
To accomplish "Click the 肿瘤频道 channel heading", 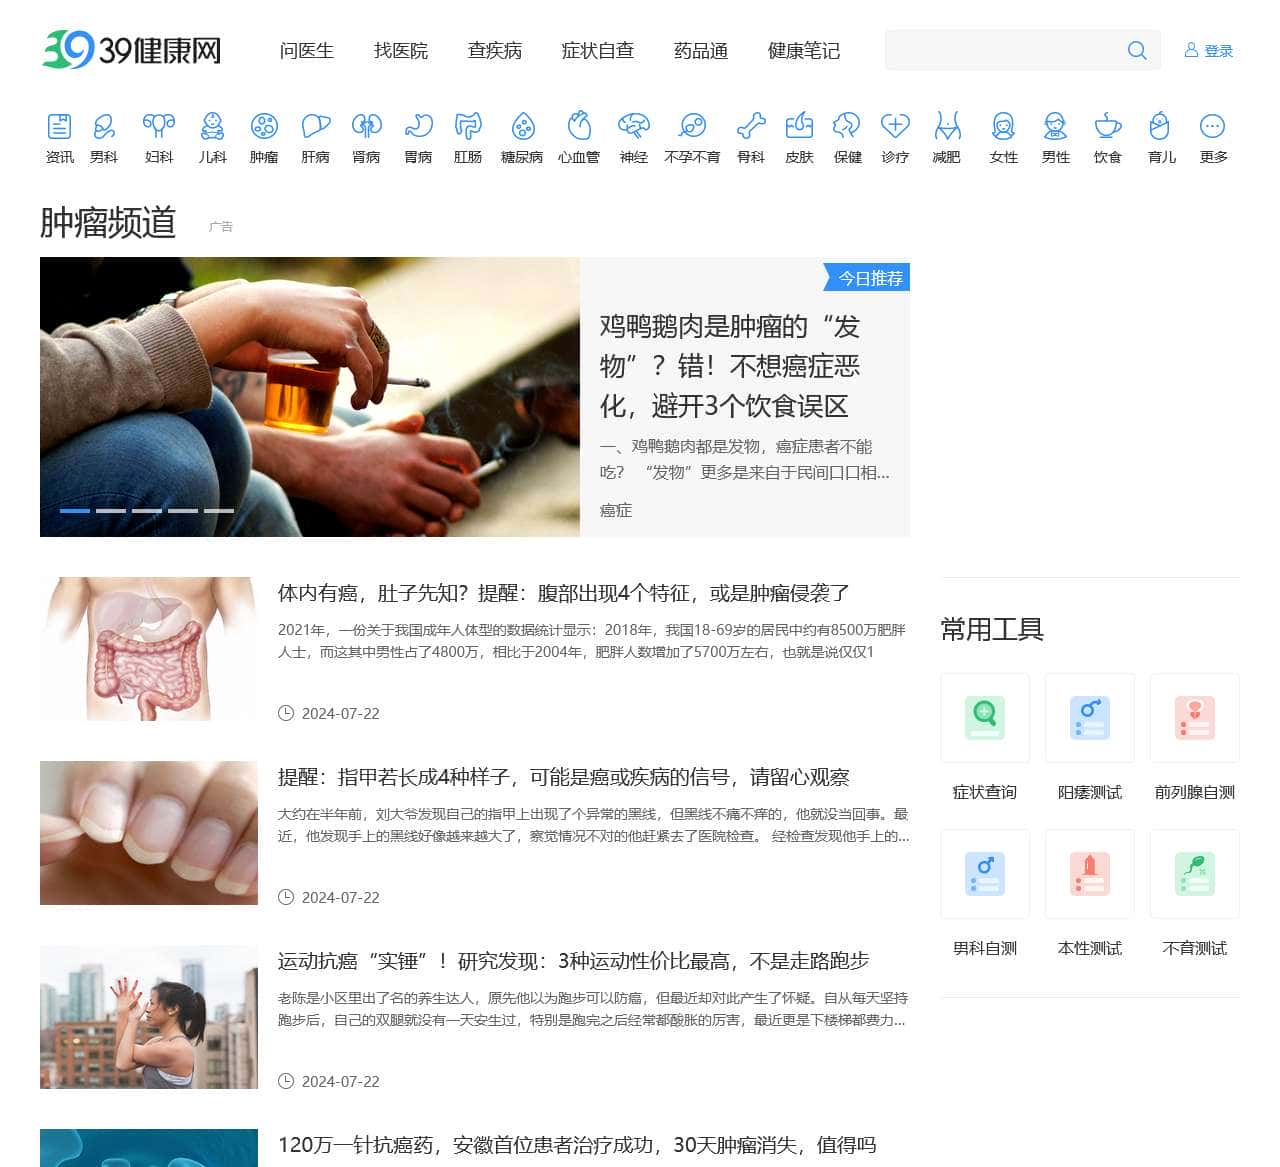I will point(108,222).
